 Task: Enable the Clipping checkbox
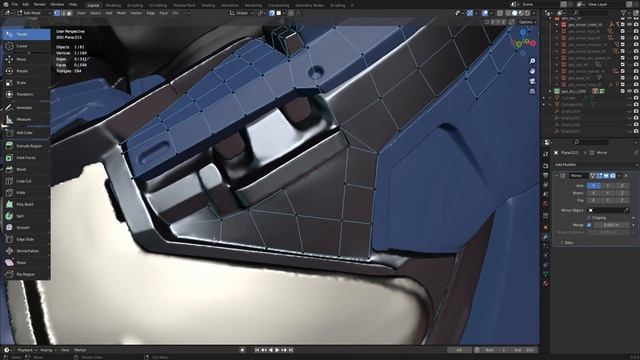589,218
